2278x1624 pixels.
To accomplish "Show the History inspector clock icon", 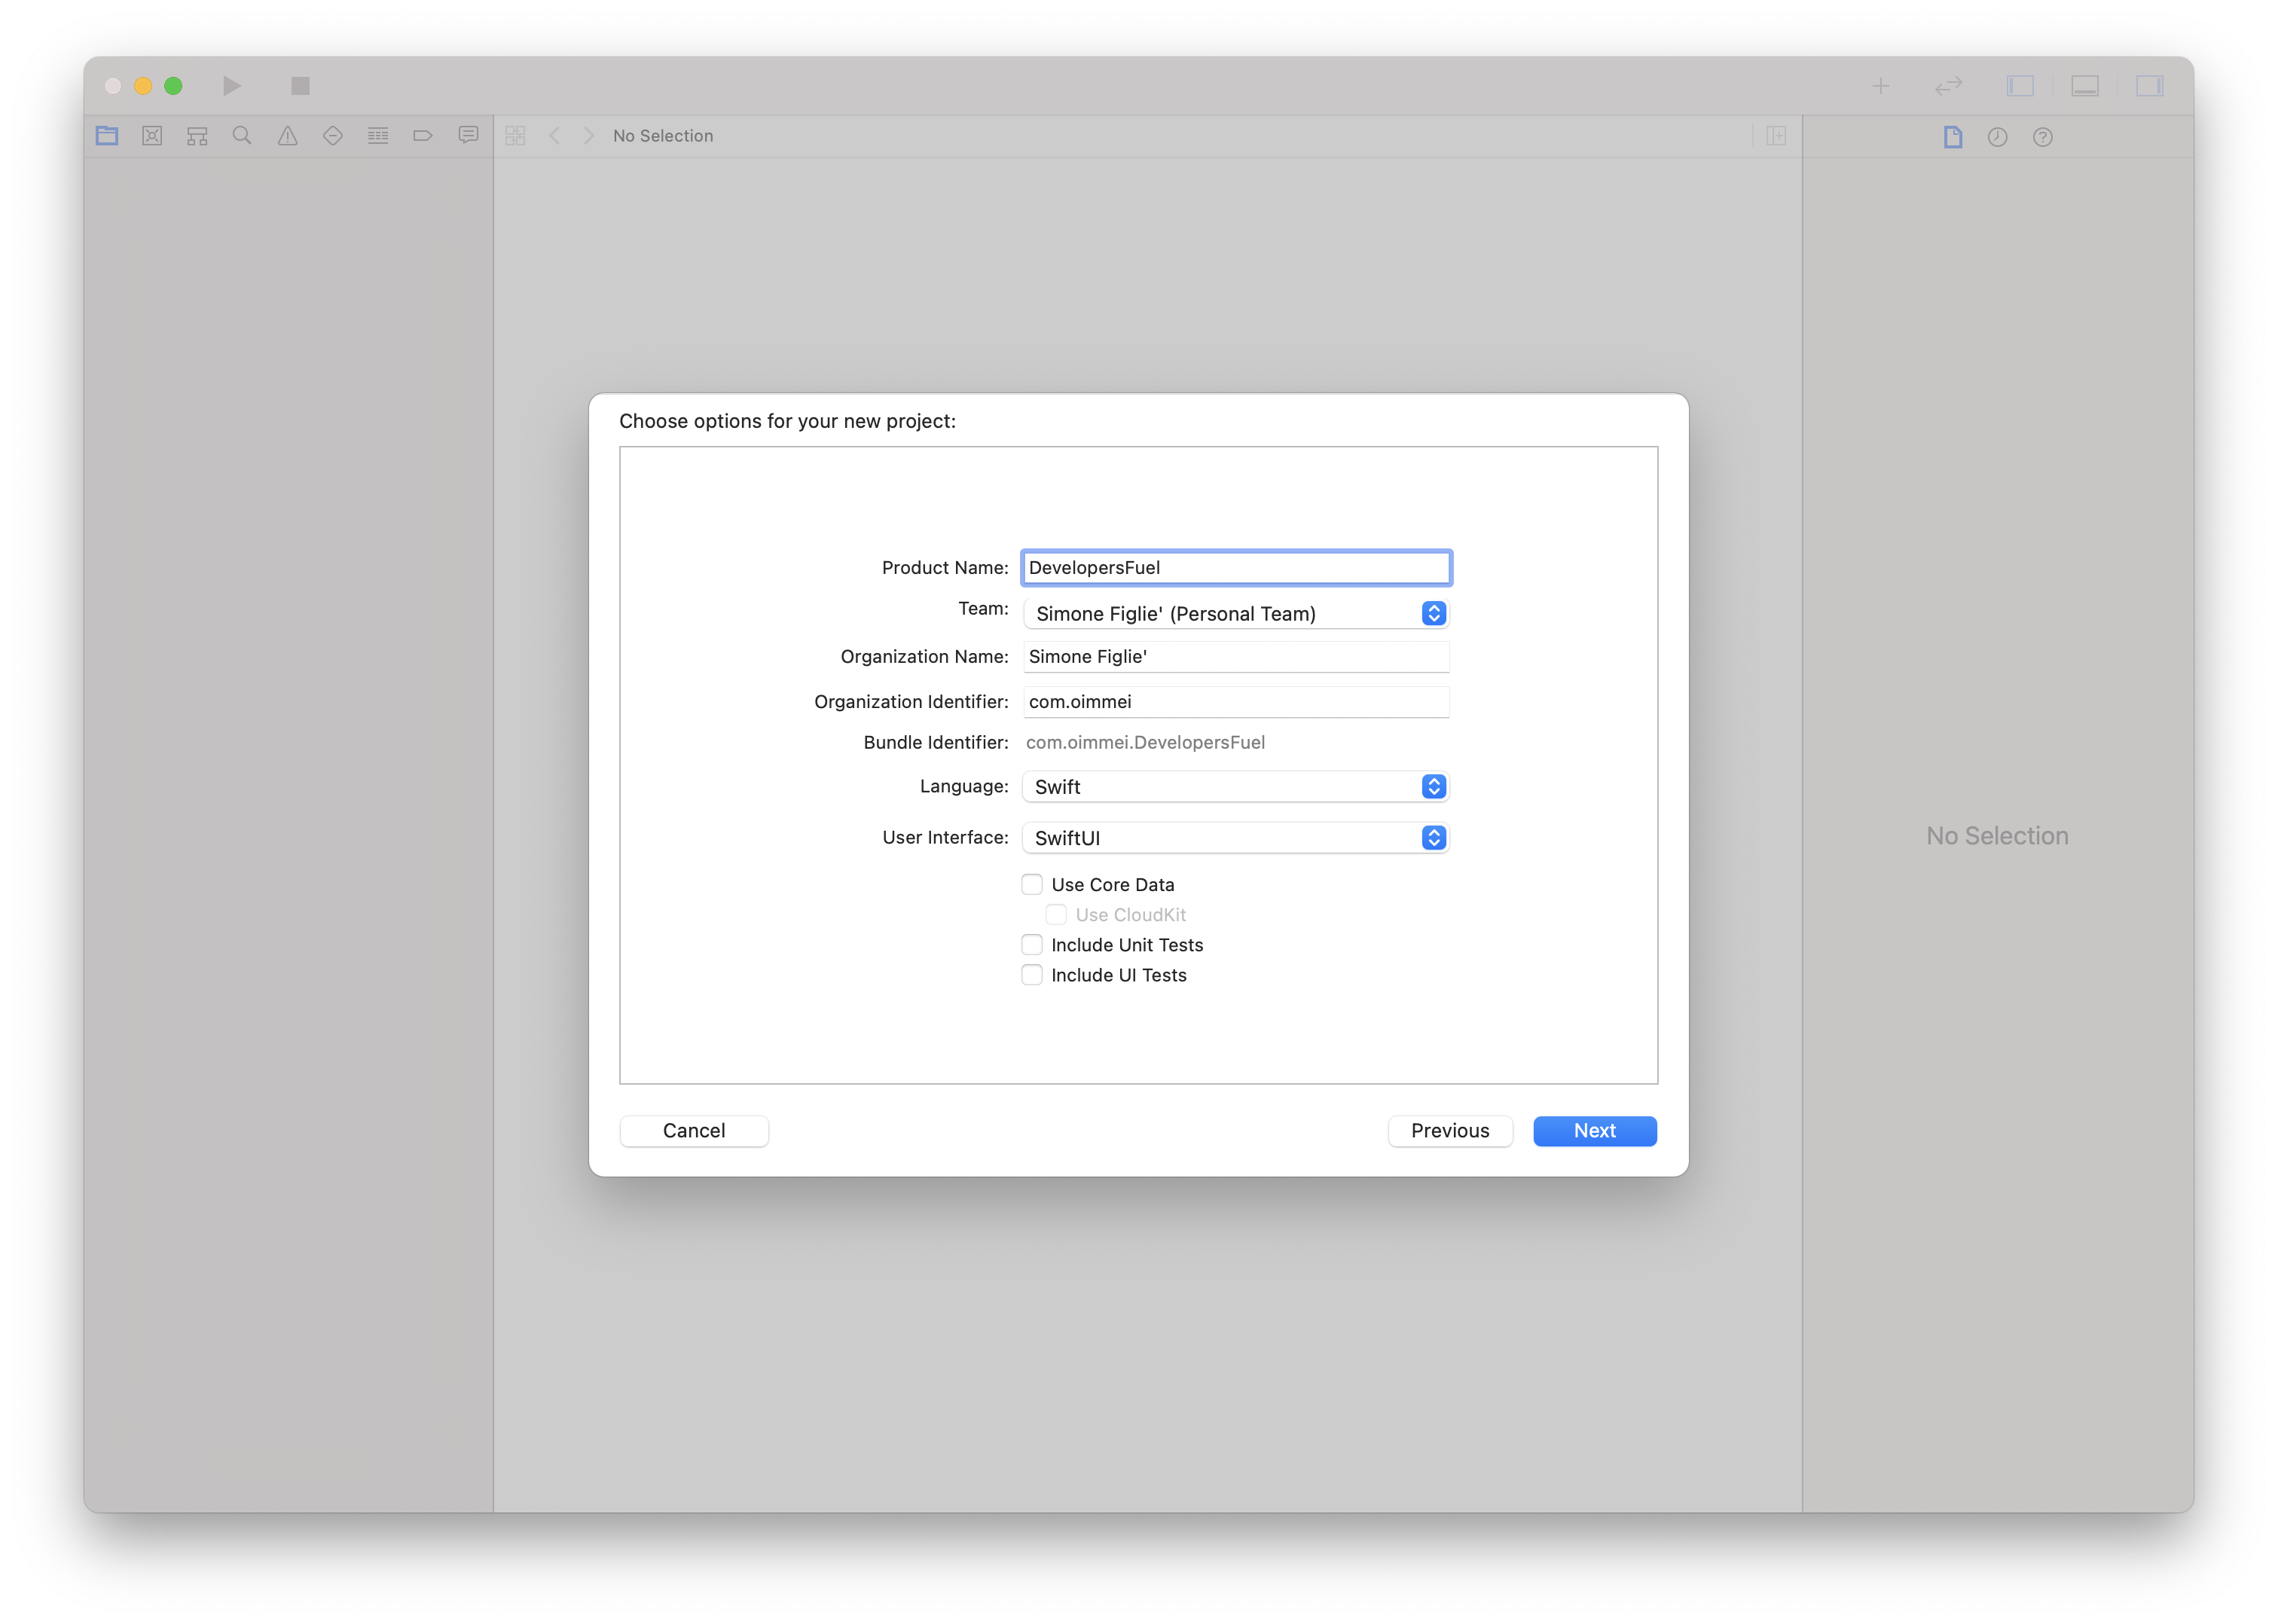I will 1998,137.
